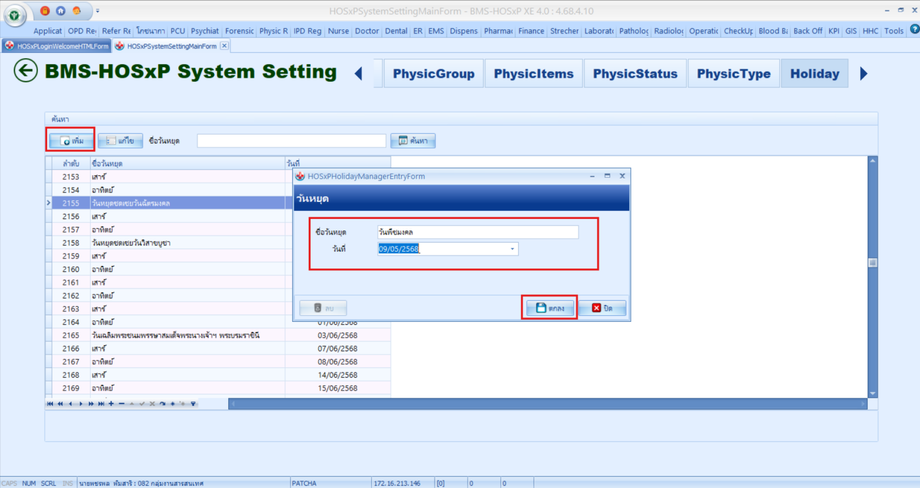
Task: Click the search (ค้นหา) button
Action: [x=413, y=141]
